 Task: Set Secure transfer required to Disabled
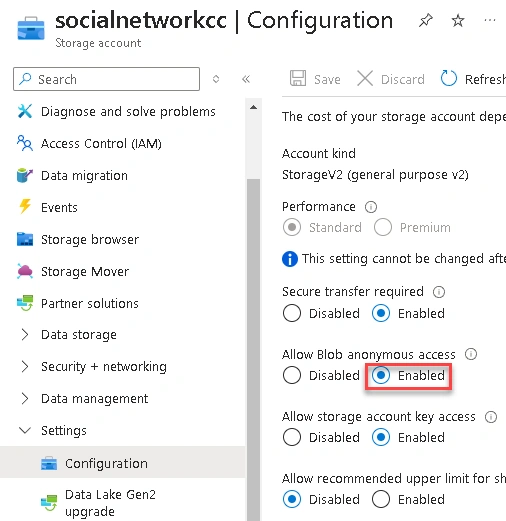292,313
